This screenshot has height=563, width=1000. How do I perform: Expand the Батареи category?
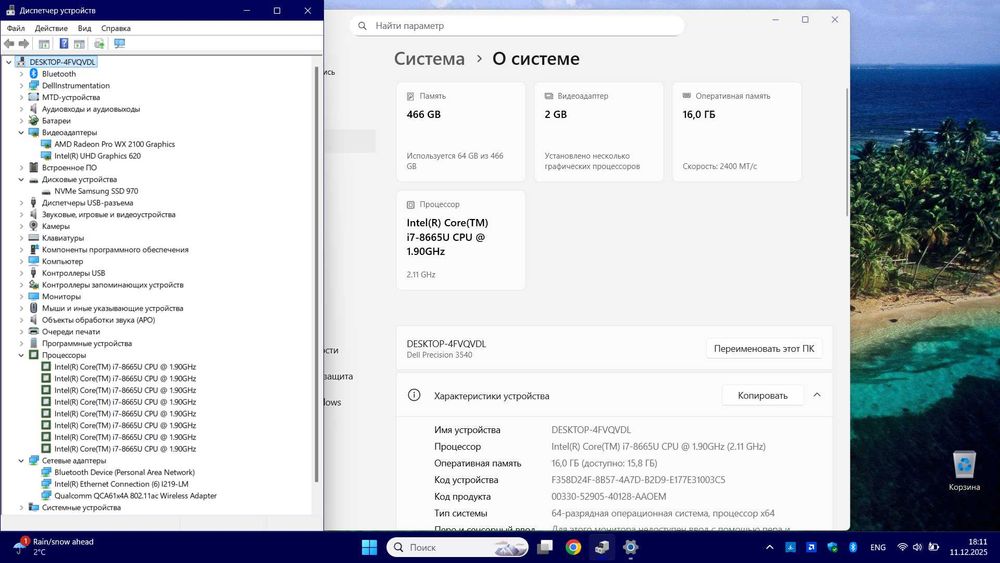pos(21,121)
